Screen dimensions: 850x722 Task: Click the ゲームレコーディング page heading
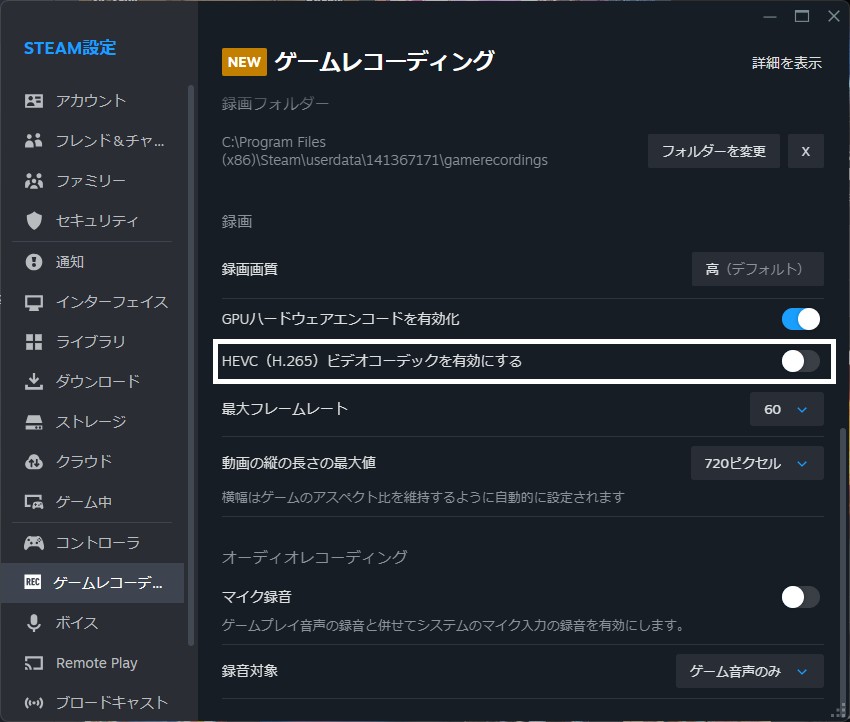click(384, 61)
